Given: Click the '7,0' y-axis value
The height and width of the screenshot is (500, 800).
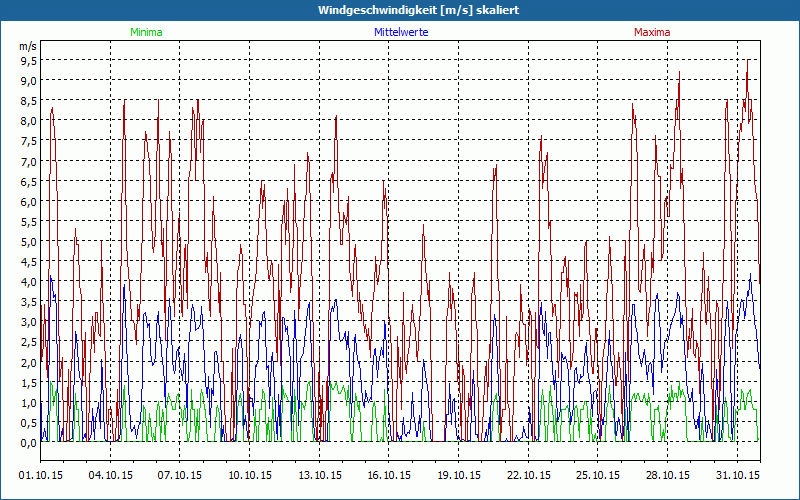Looking at the screenshot, I should tap(29, 161).
